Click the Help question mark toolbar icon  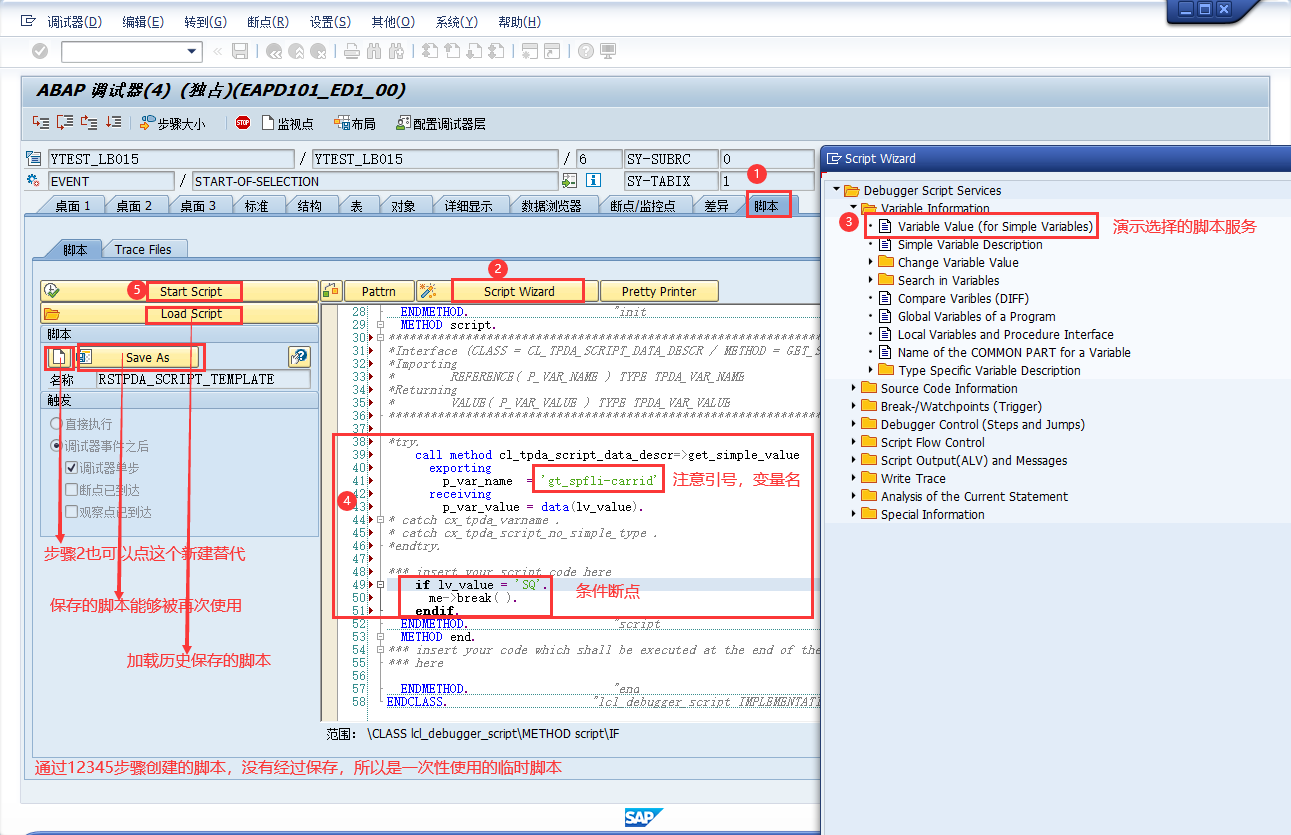(x=586, y=51)
